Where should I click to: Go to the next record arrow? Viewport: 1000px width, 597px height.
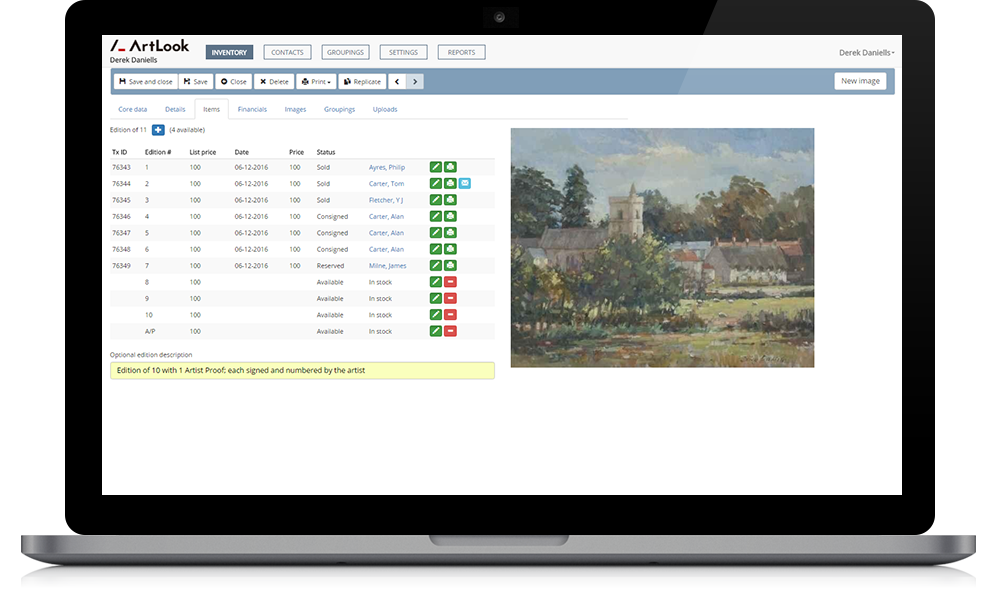415,82
